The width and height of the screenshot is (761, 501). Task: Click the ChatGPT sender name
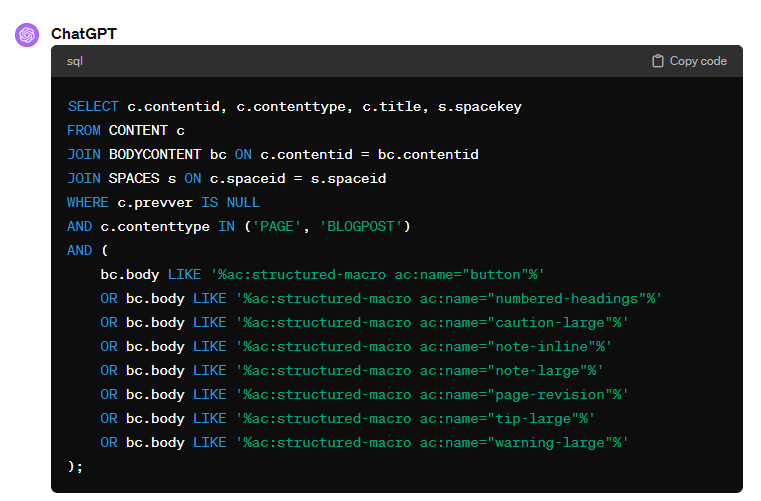(84, 34)
